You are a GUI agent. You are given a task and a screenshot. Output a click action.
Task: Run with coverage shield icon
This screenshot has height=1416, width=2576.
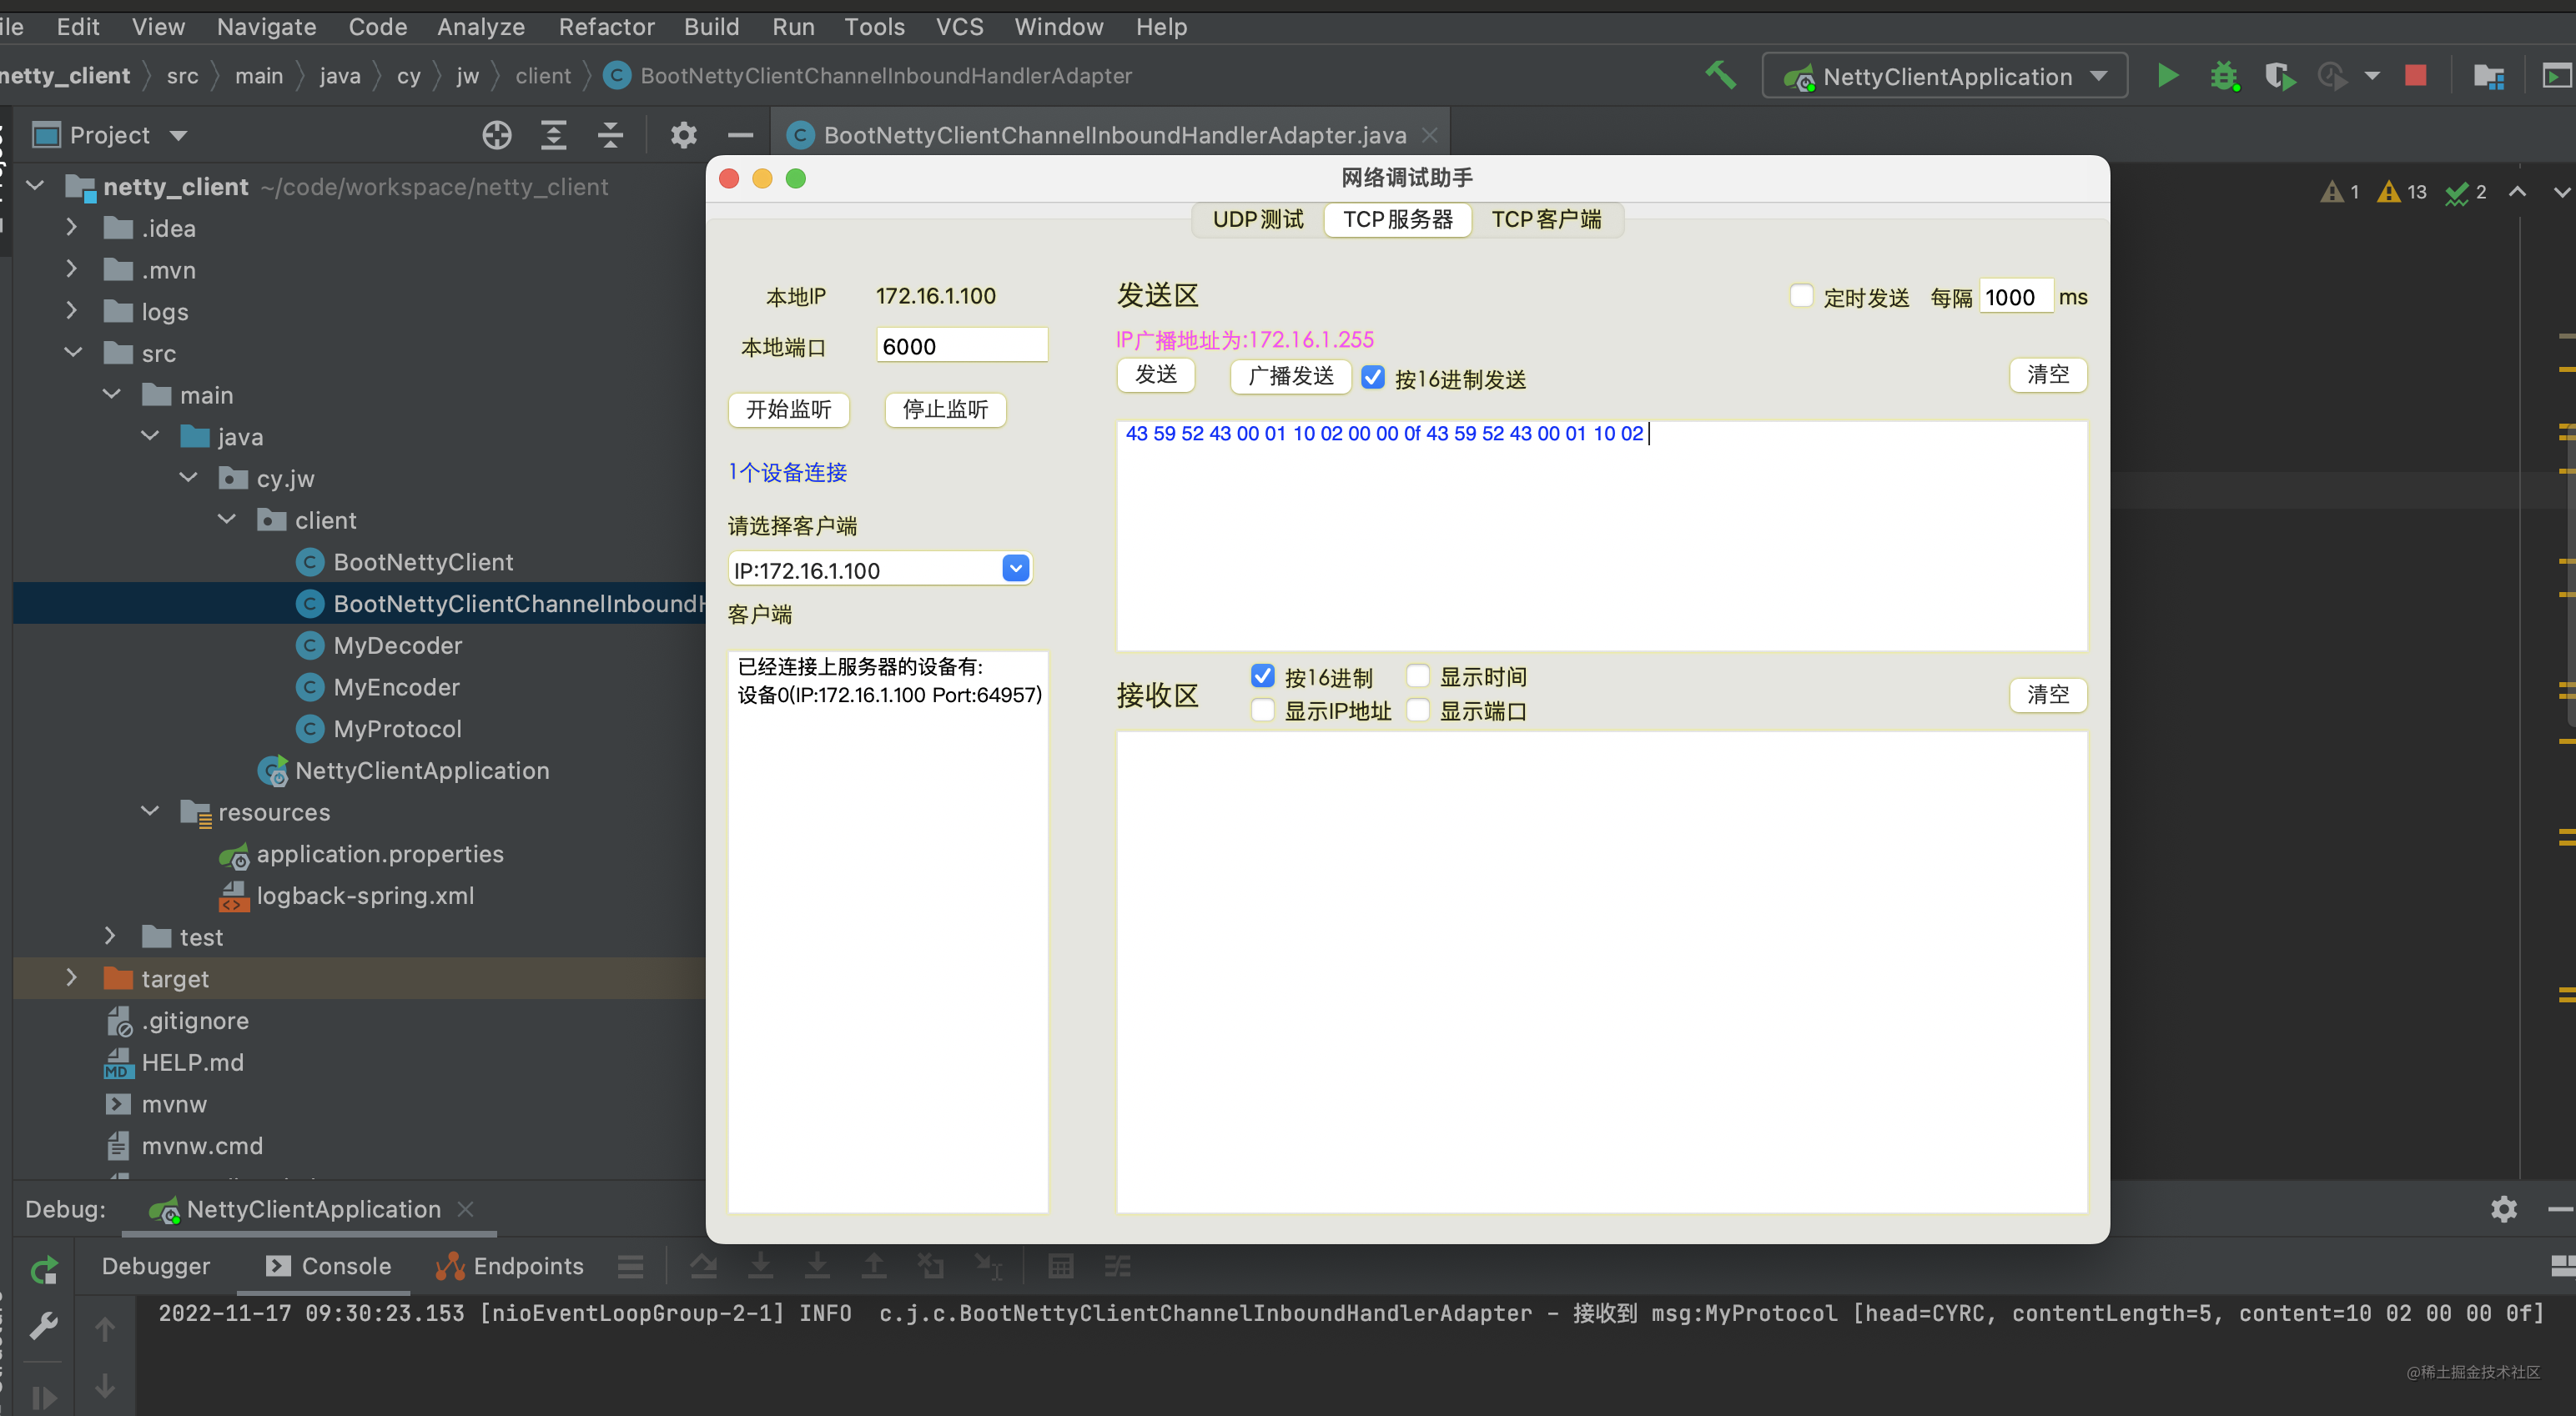pyautogui.click(x=2279, y=76)
